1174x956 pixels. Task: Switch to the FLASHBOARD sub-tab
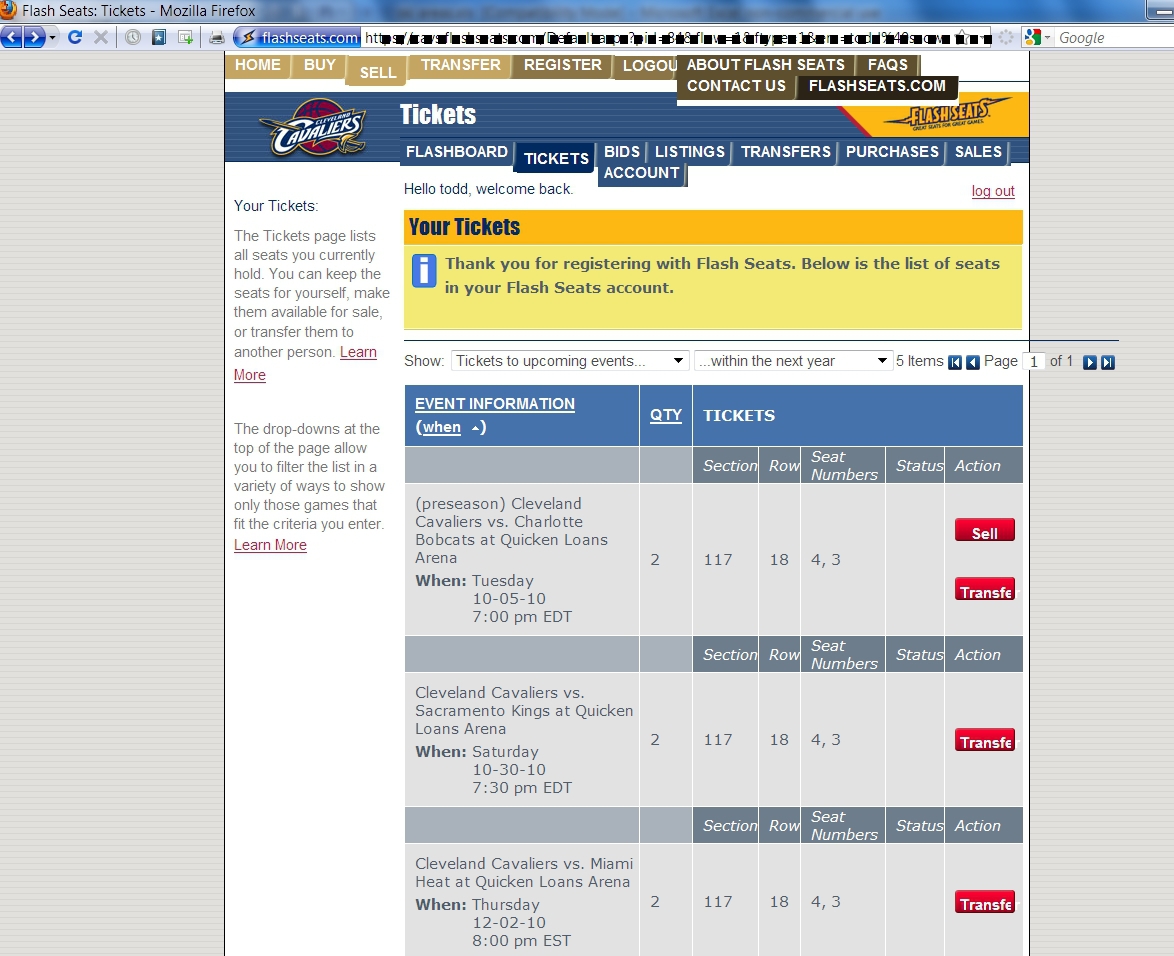click(457, 152)
